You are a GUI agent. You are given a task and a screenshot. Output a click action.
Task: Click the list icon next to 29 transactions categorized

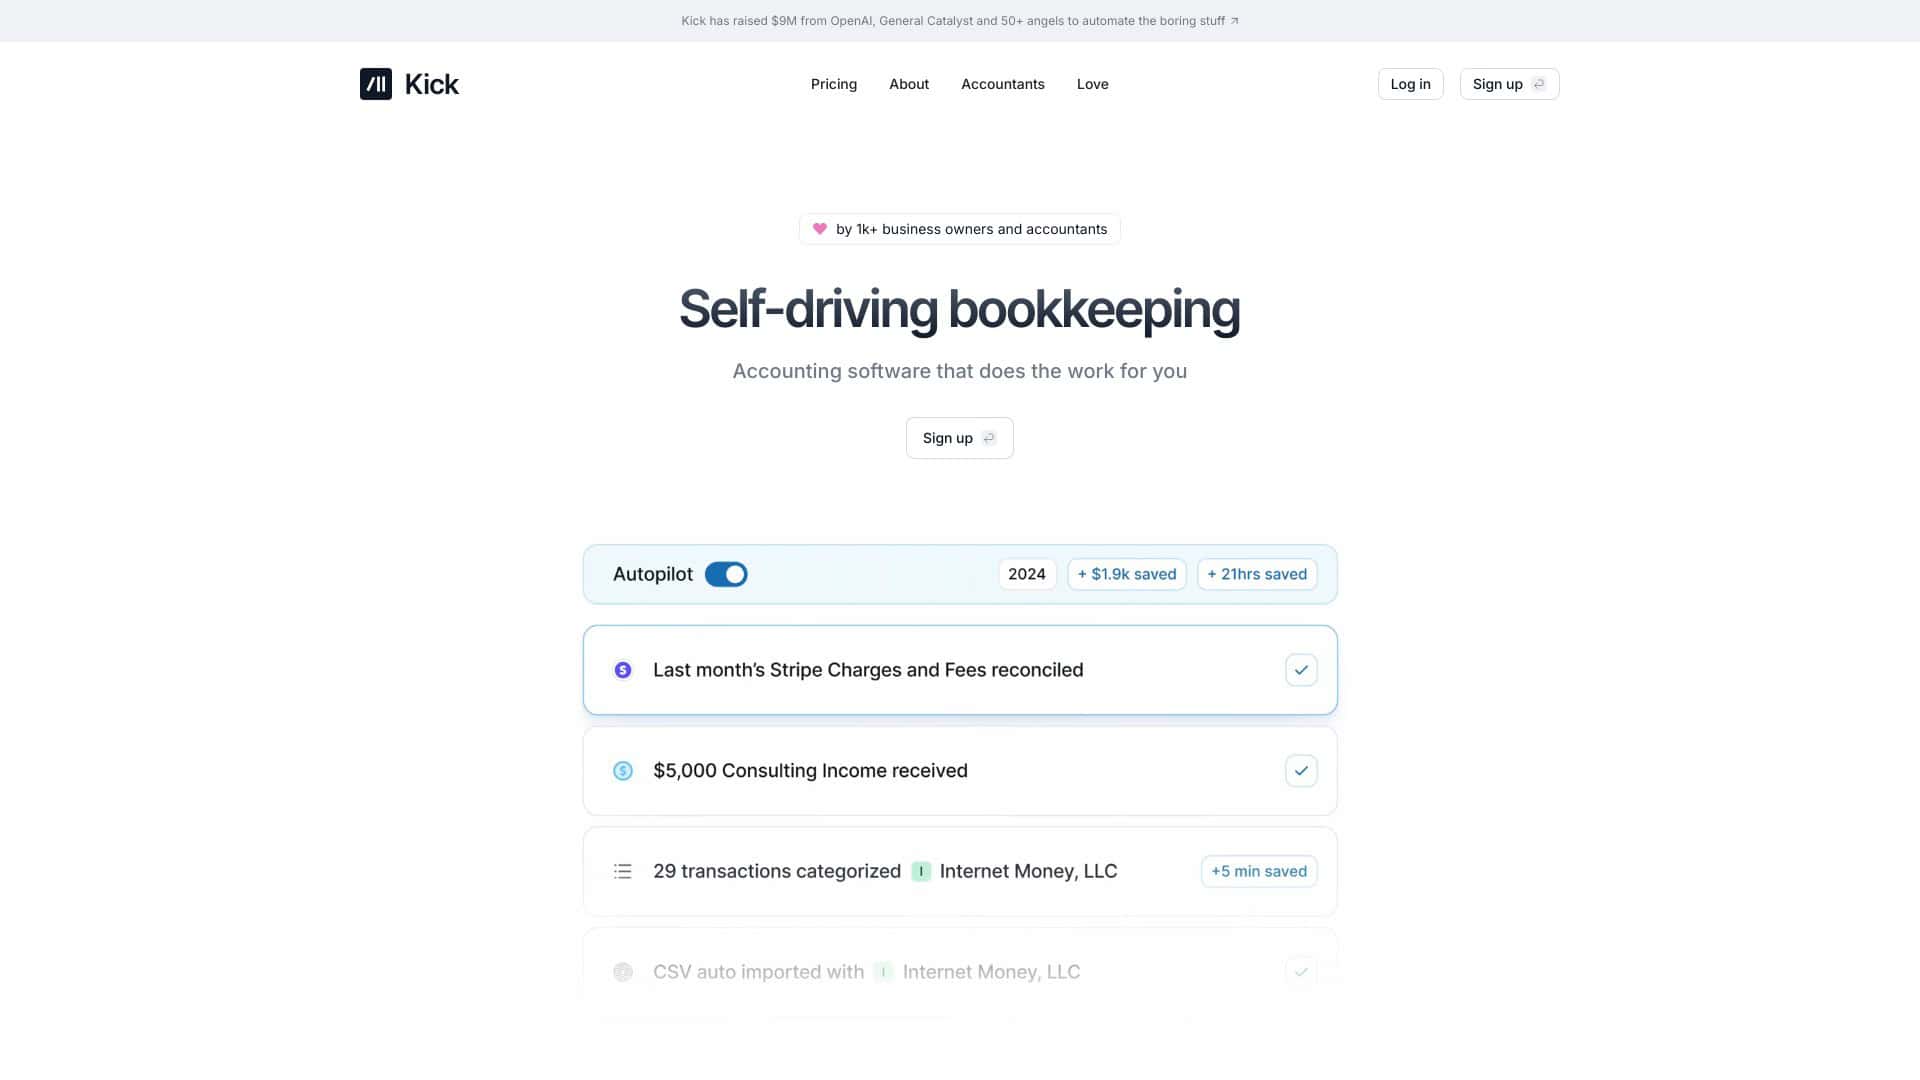(622, 871)
